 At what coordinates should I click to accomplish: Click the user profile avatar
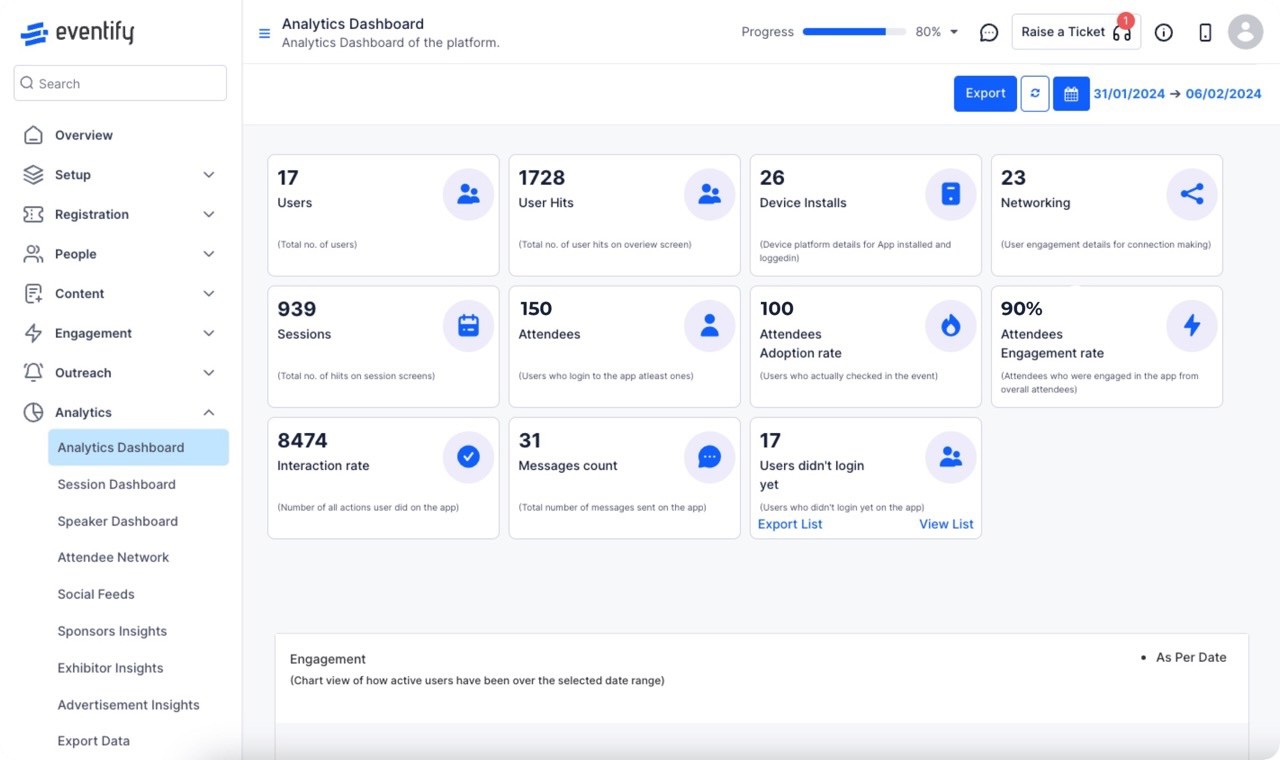[x=1245, y=32]
